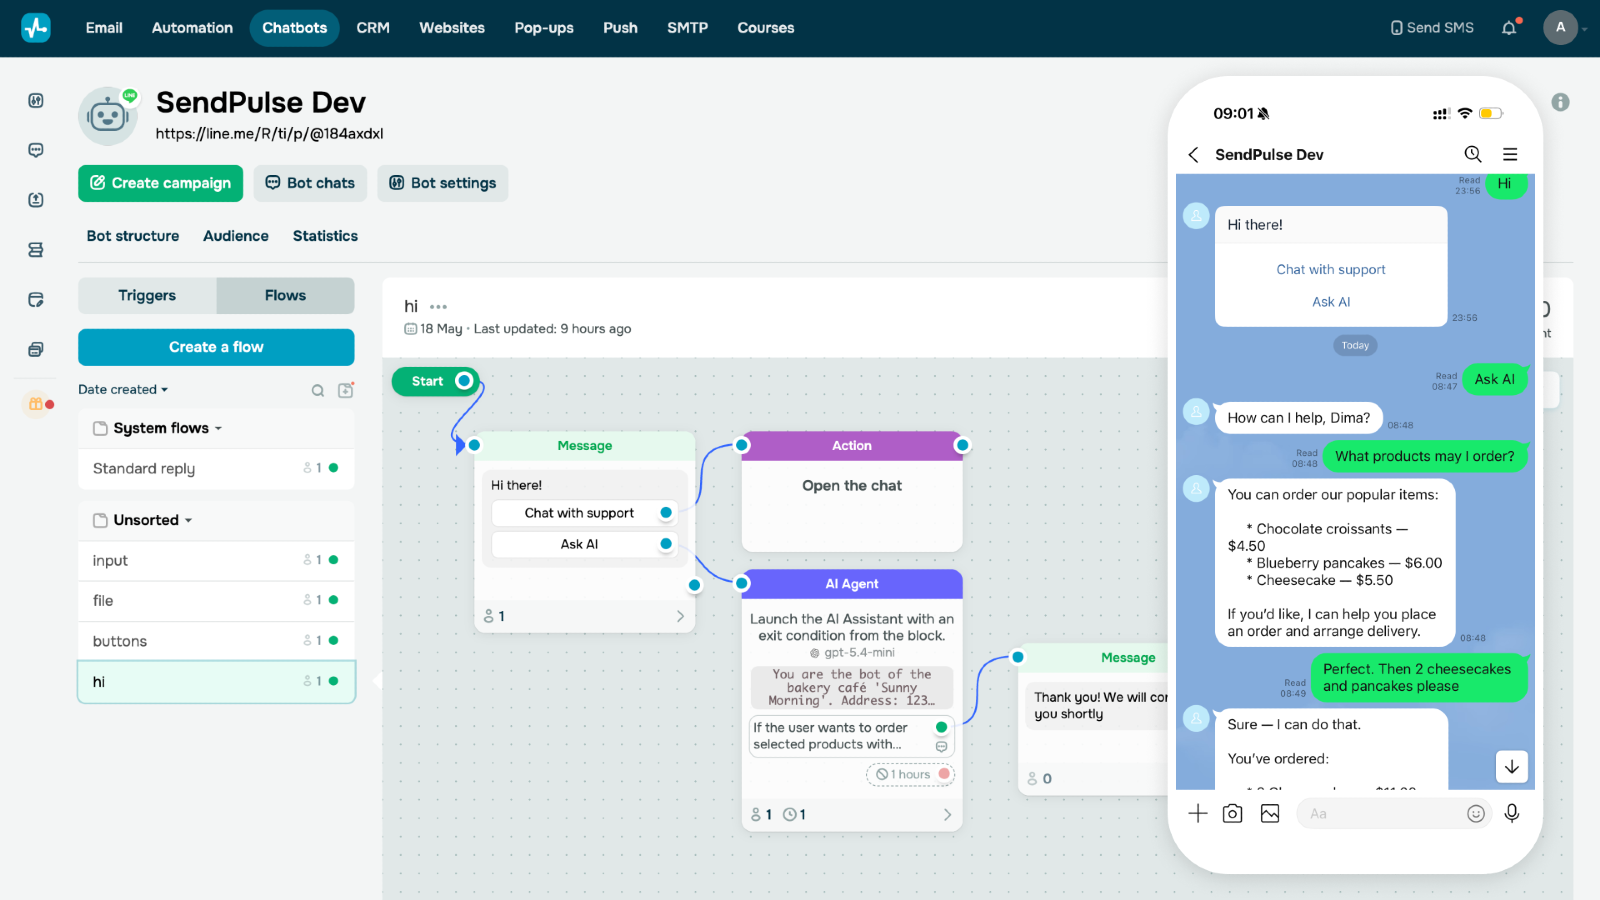
Task: Switch to the Triggers tab
Action: [x=147, y=296]
